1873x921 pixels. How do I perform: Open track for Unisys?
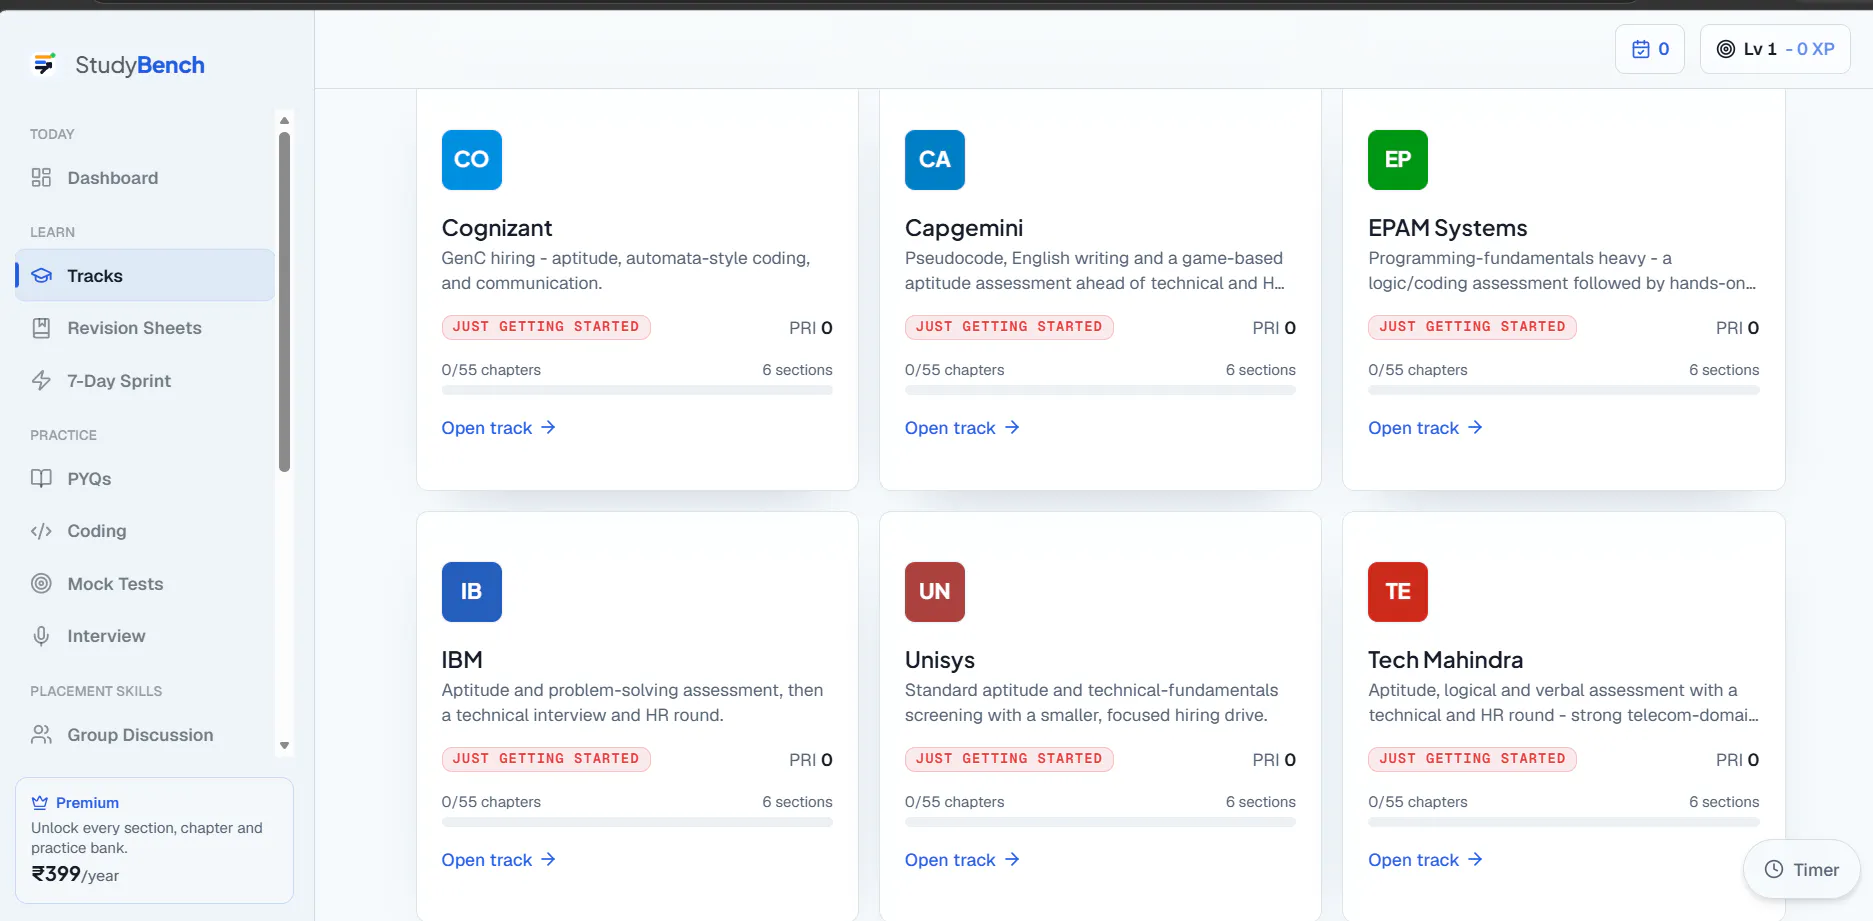click(x=962, y=860)
